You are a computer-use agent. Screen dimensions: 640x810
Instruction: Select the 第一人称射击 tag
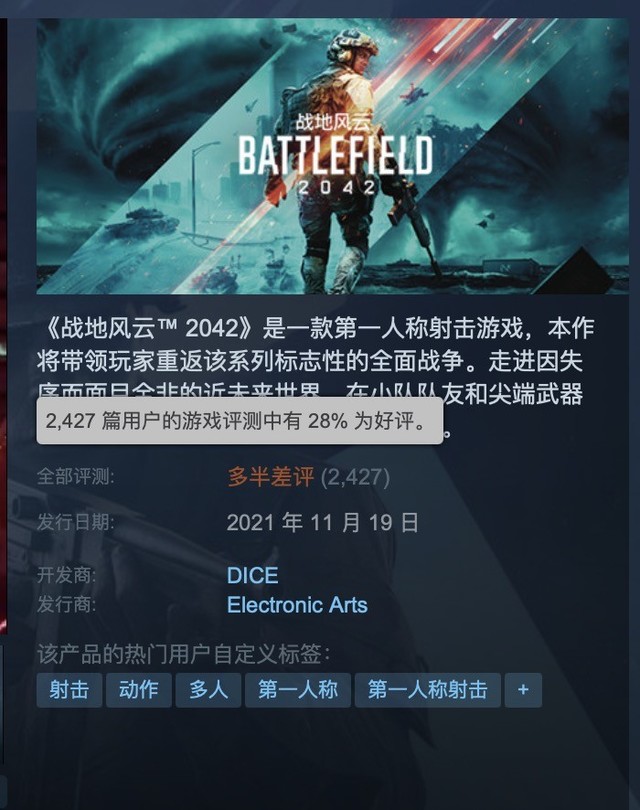(x=428, y=690)
